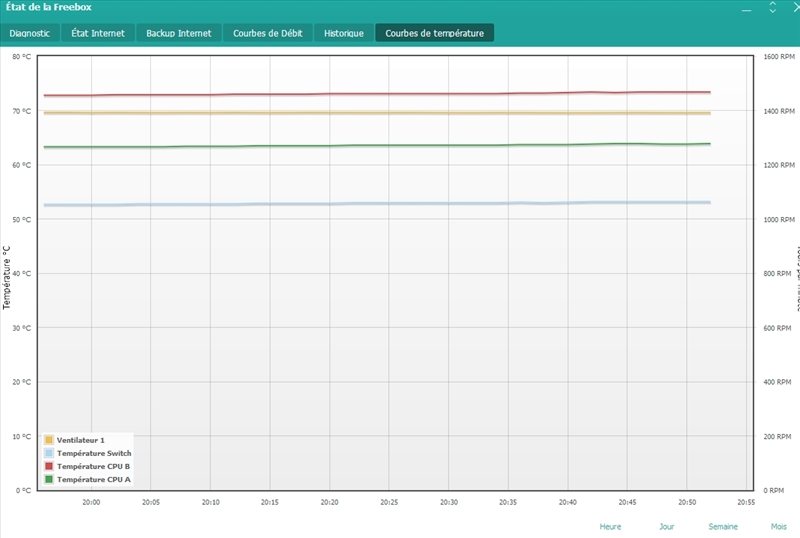
Task: Click the green Température CPU A swatch
Action: (x=49, y=480)
